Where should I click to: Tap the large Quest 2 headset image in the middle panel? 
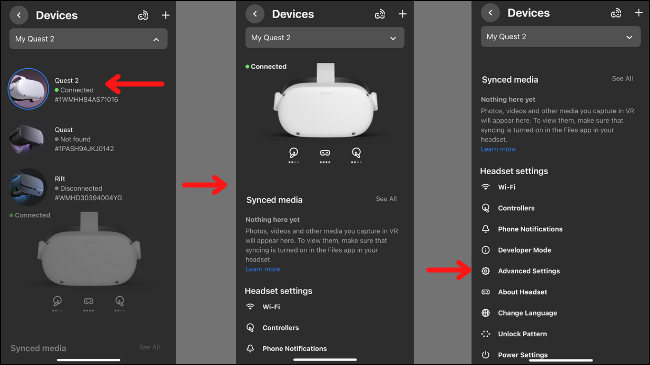point(325,100)
